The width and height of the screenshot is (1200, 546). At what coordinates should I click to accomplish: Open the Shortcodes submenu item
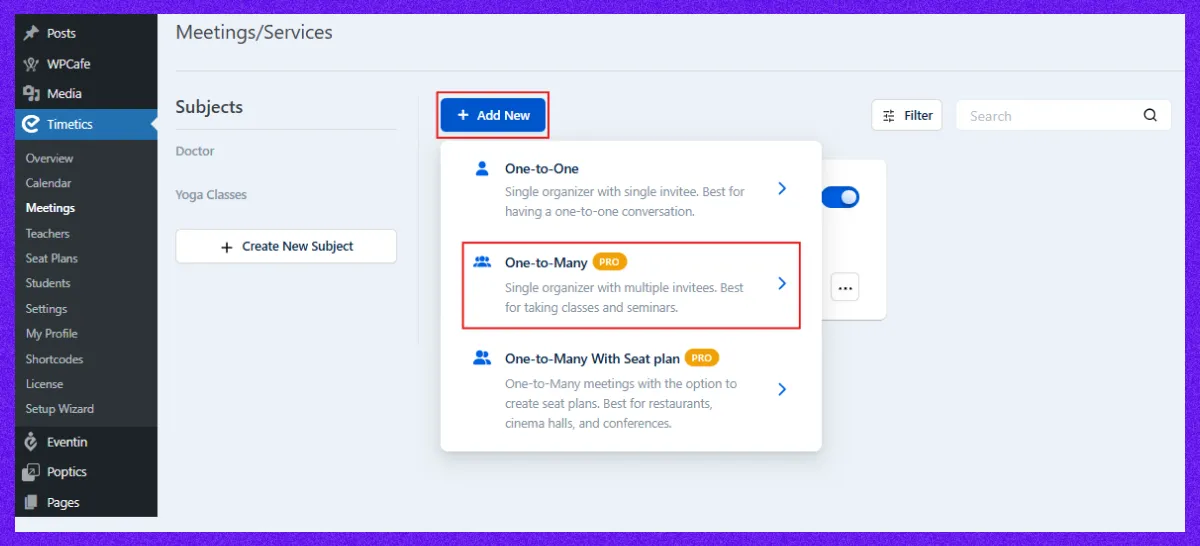54,359
